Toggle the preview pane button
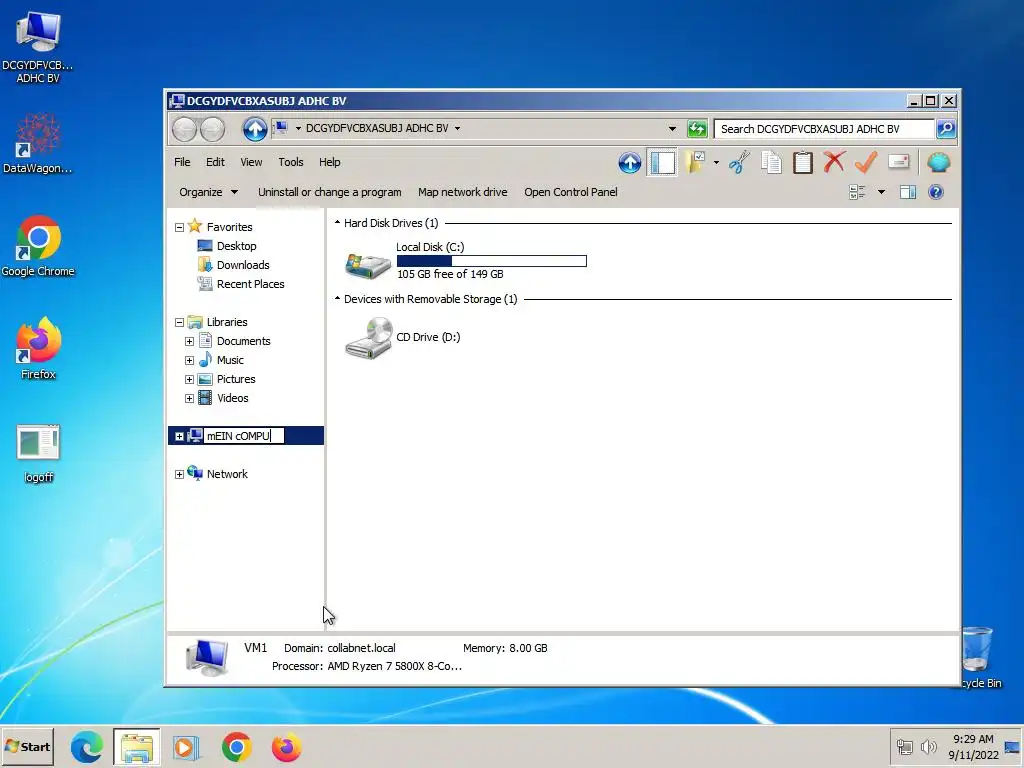 (x=908, y=192)
